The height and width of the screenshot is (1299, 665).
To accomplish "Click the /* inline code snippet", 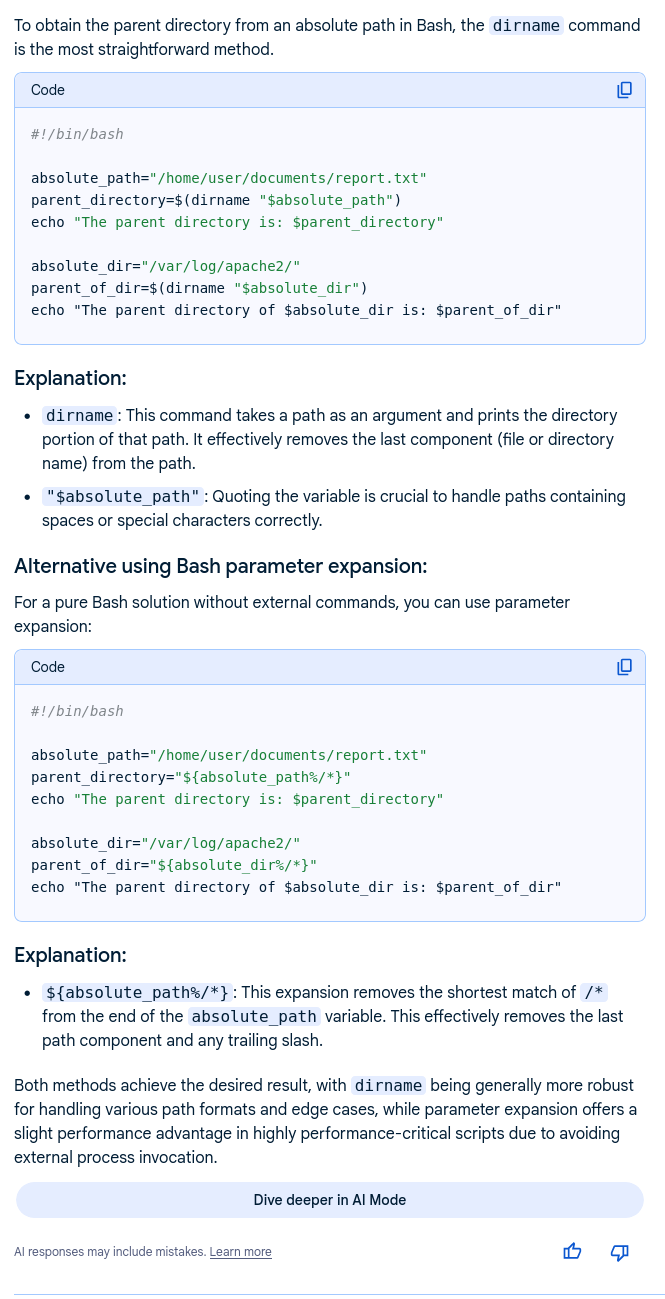I will point(594,993).
